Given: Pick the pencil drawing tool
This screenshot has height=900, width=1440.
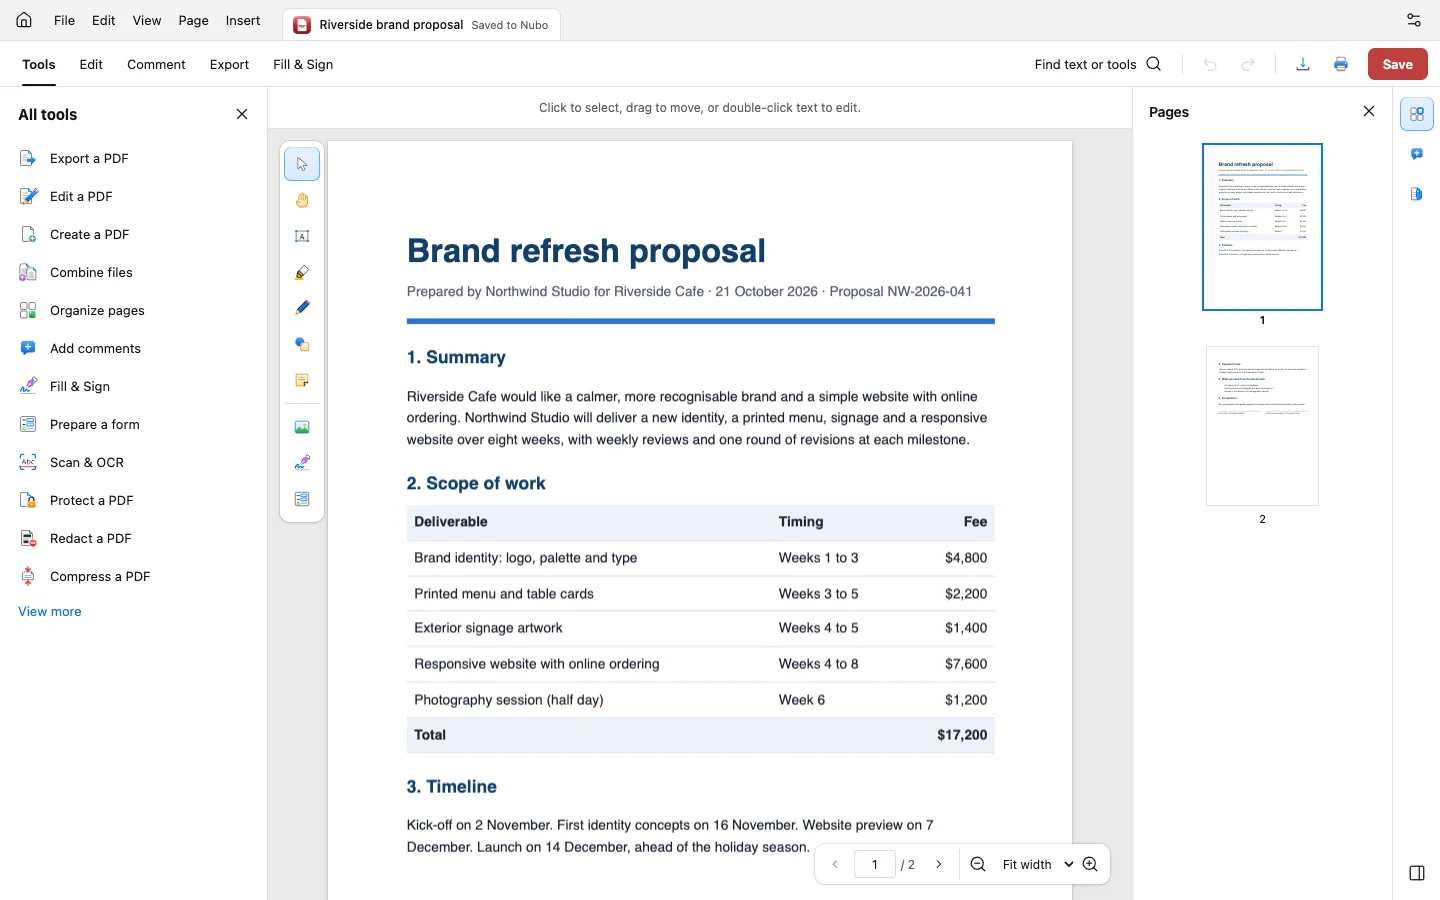Looking at the screenshot, I should tap(302, 309).
